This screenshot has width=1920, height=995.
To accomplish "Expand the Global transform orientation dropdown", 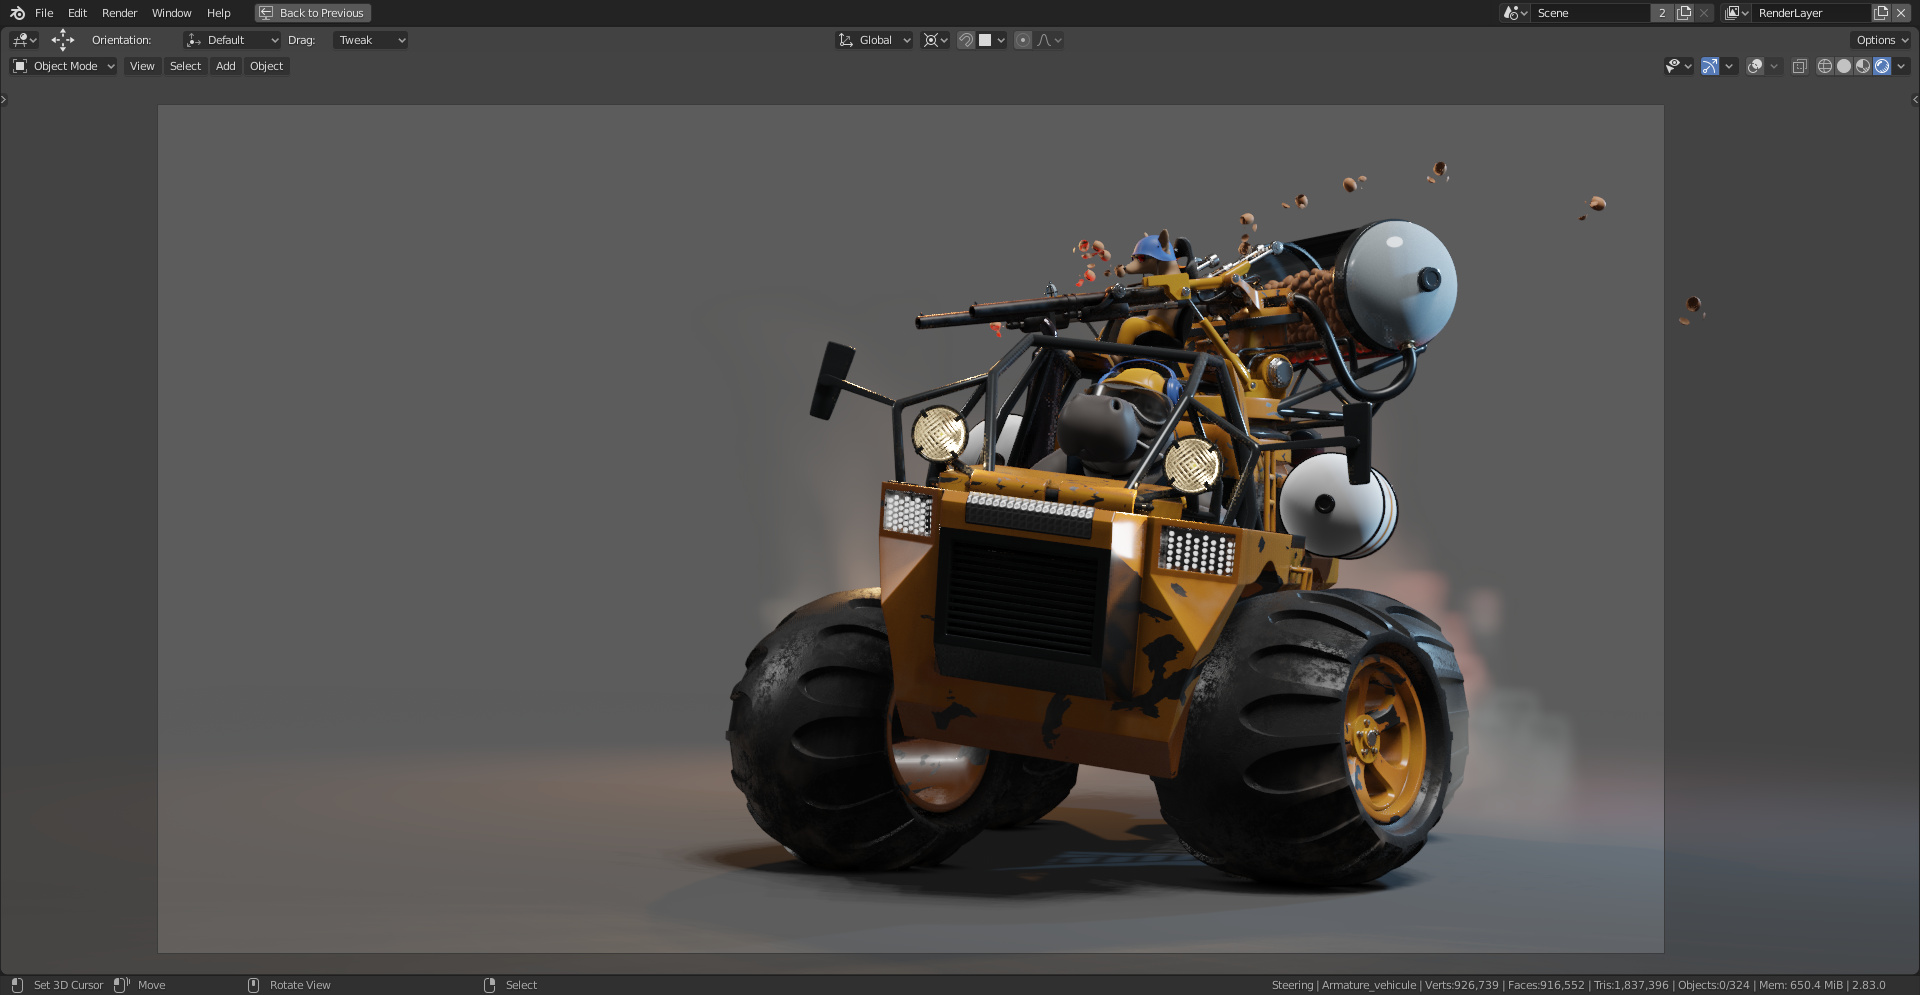I will pos(874,40).
